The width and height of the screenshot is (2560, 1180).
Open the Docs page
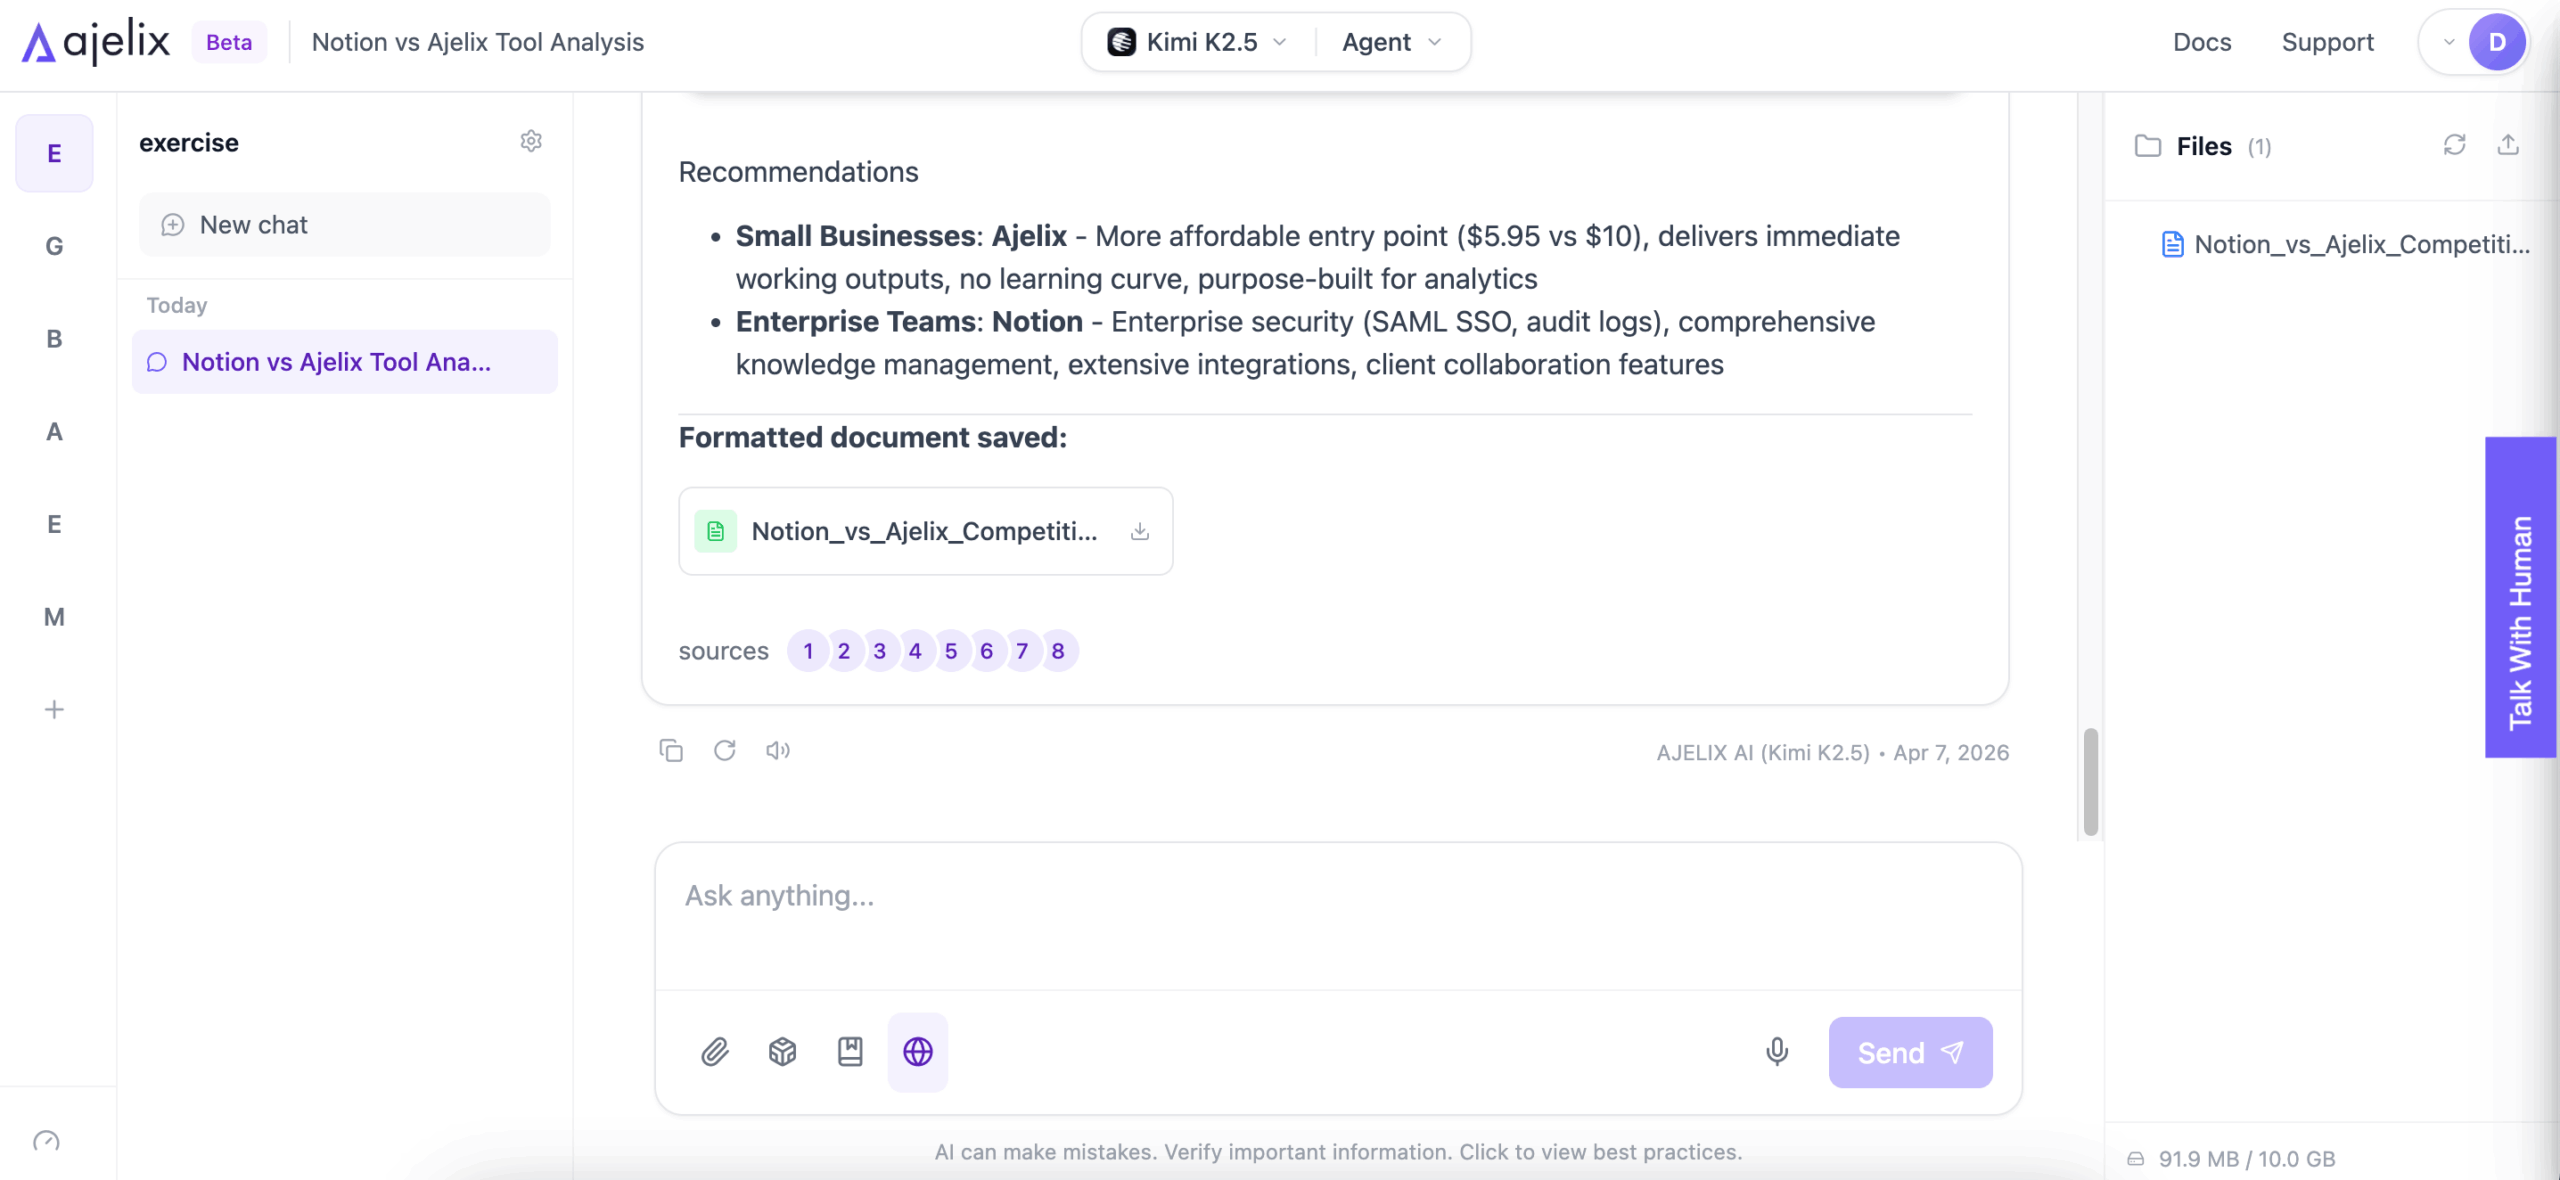(2202, 42)
